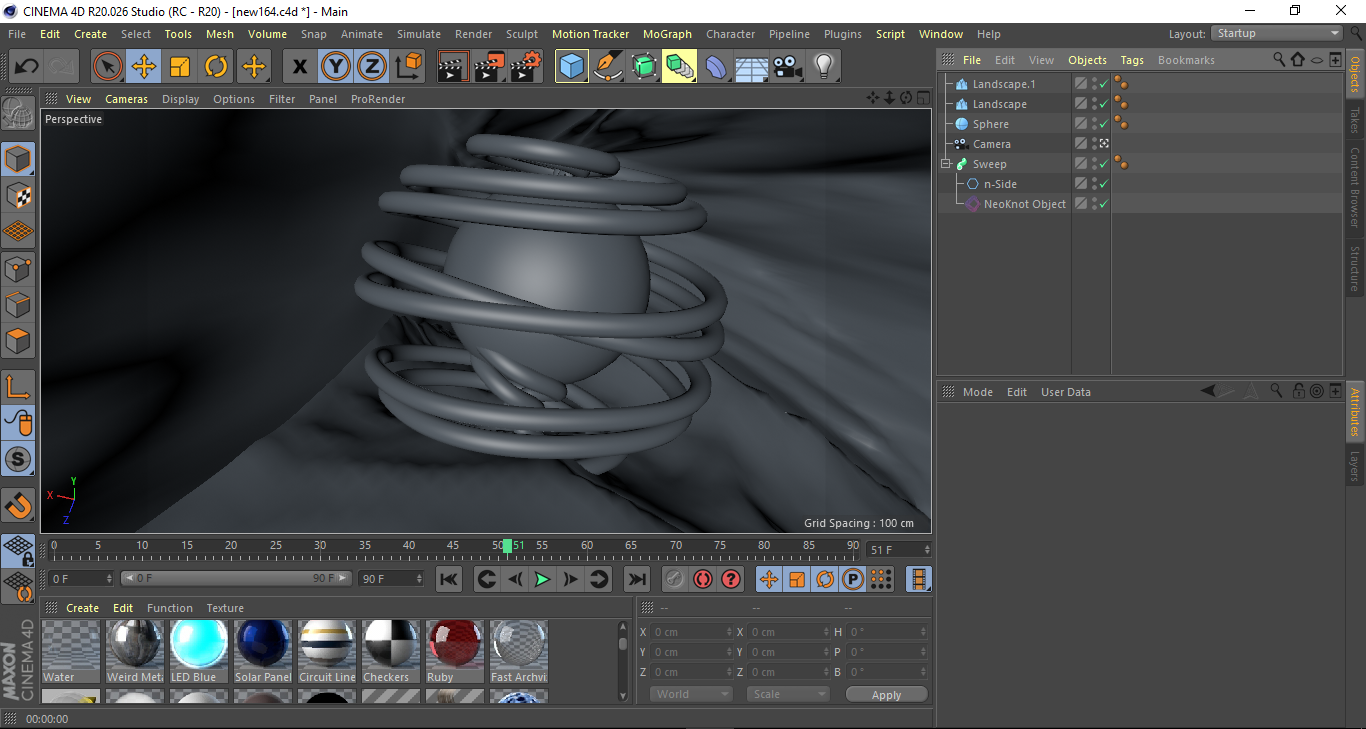Toggle the Landscape.1 enable checkmark

click(1104, 85)
